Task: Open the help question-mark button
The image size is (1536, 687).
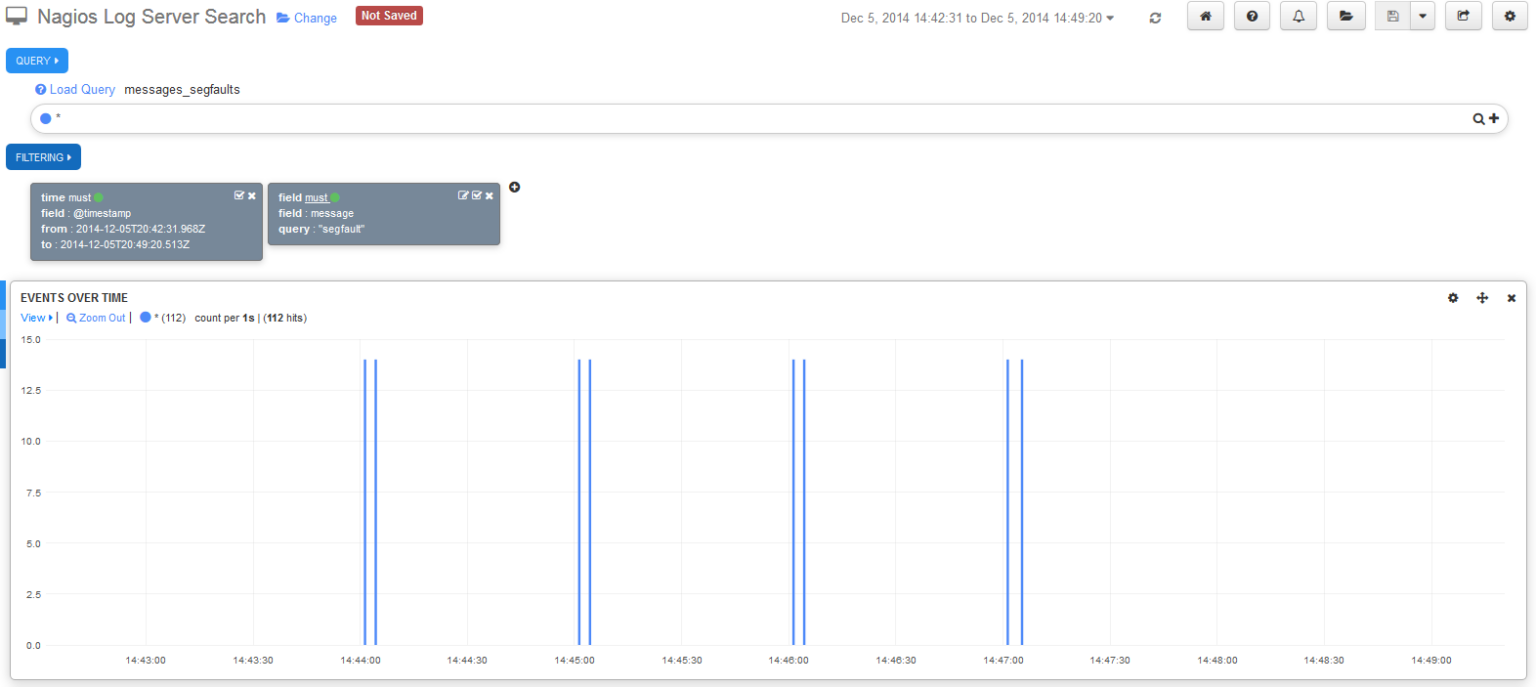Action: click(1252, 17)
